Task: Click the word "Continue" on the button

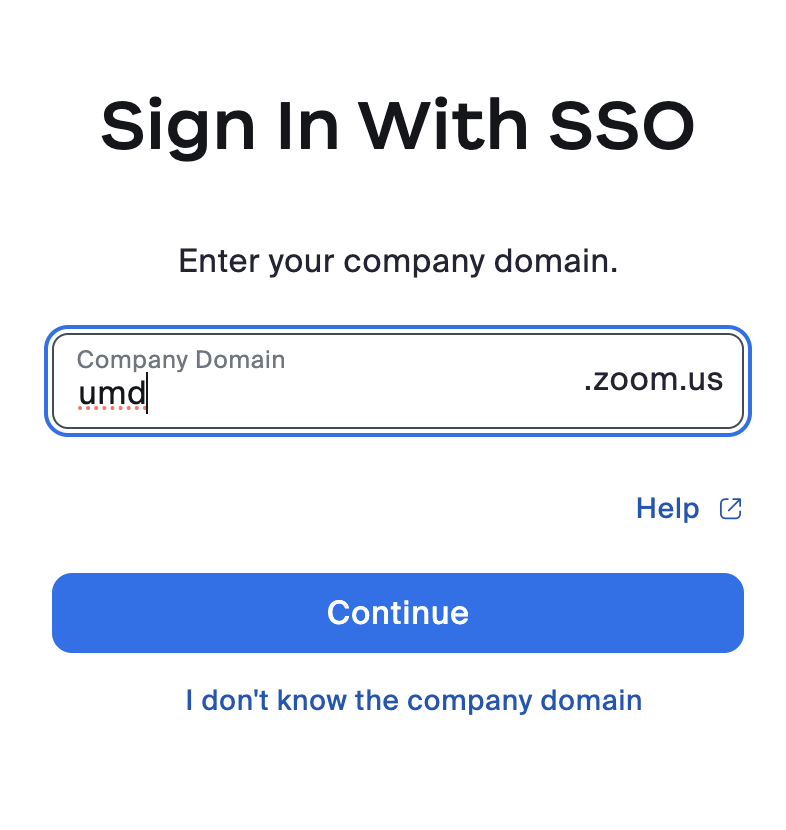Action: coord(397,612)
